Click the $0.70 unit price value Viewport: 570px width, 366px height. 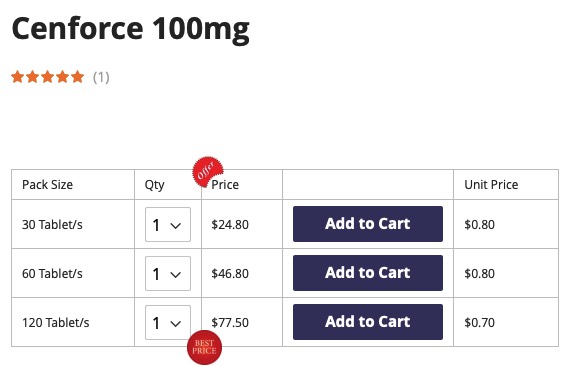coord(479,322)
